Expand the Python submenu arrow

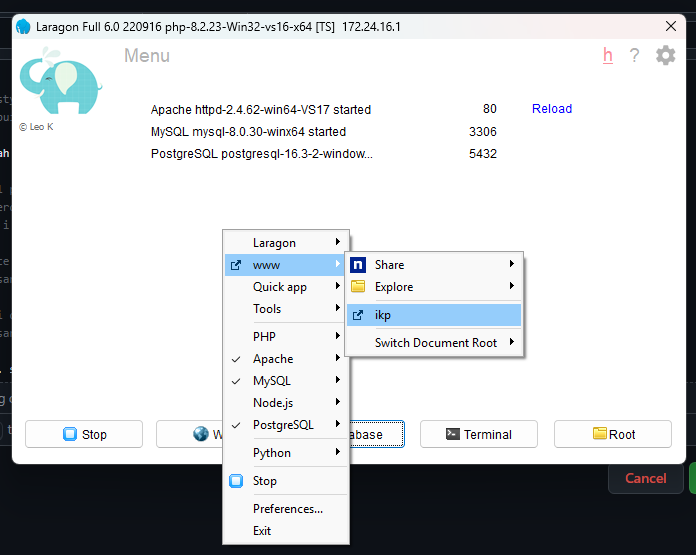338,452
